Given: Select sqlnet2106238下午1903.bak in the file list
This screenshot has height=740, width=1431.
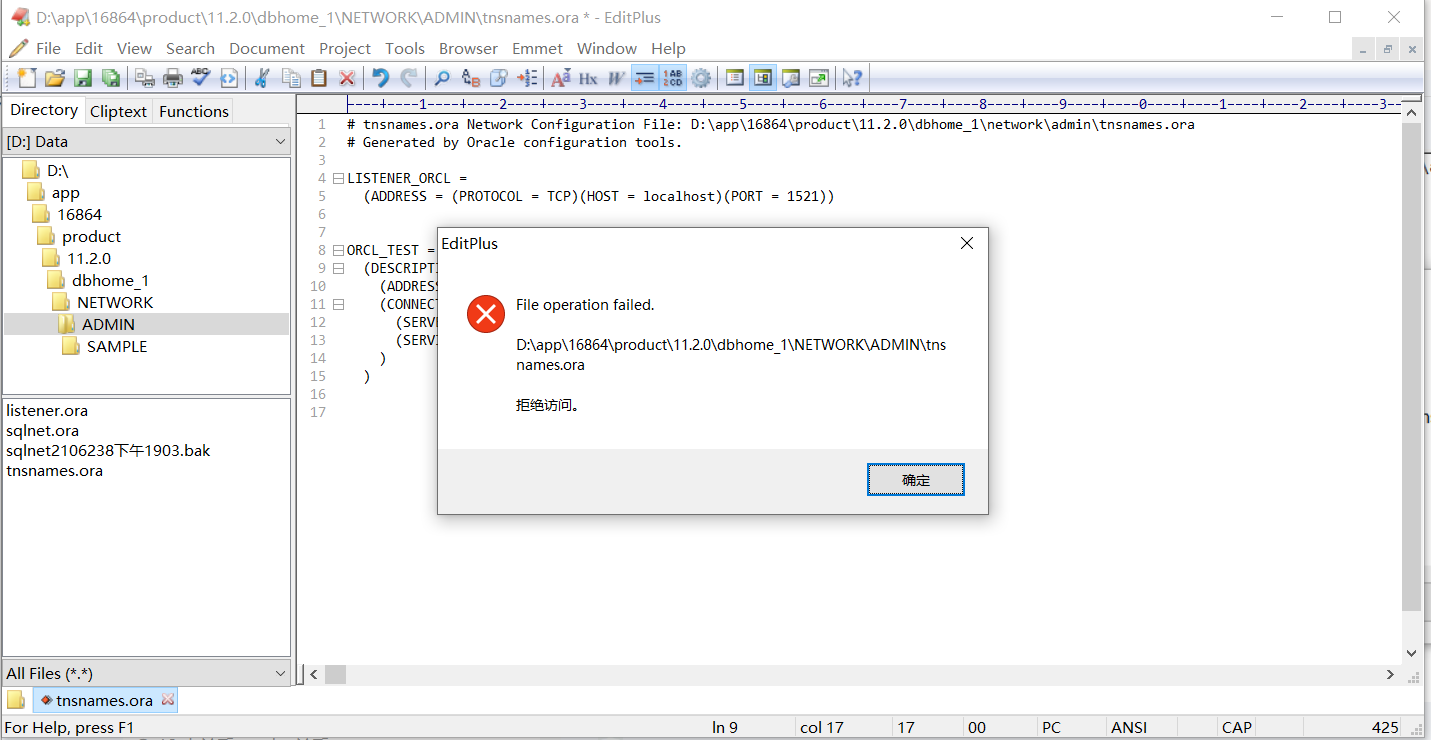Looking at the screenshot, I should (x=108, y=450).
